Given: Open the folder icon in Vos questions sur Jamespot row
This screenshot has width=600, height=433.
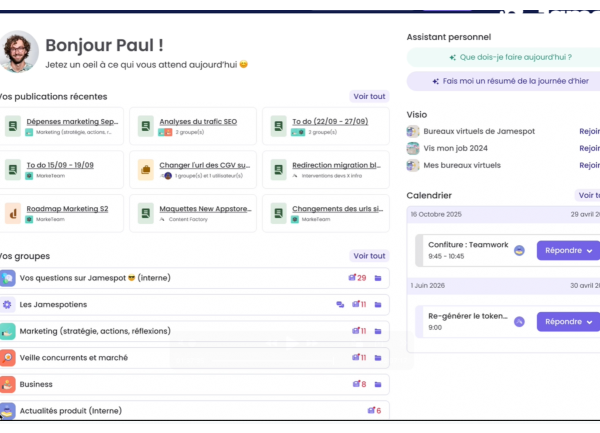Looking at the screenshot, I should pyautogui.click(x=378, y=278).
